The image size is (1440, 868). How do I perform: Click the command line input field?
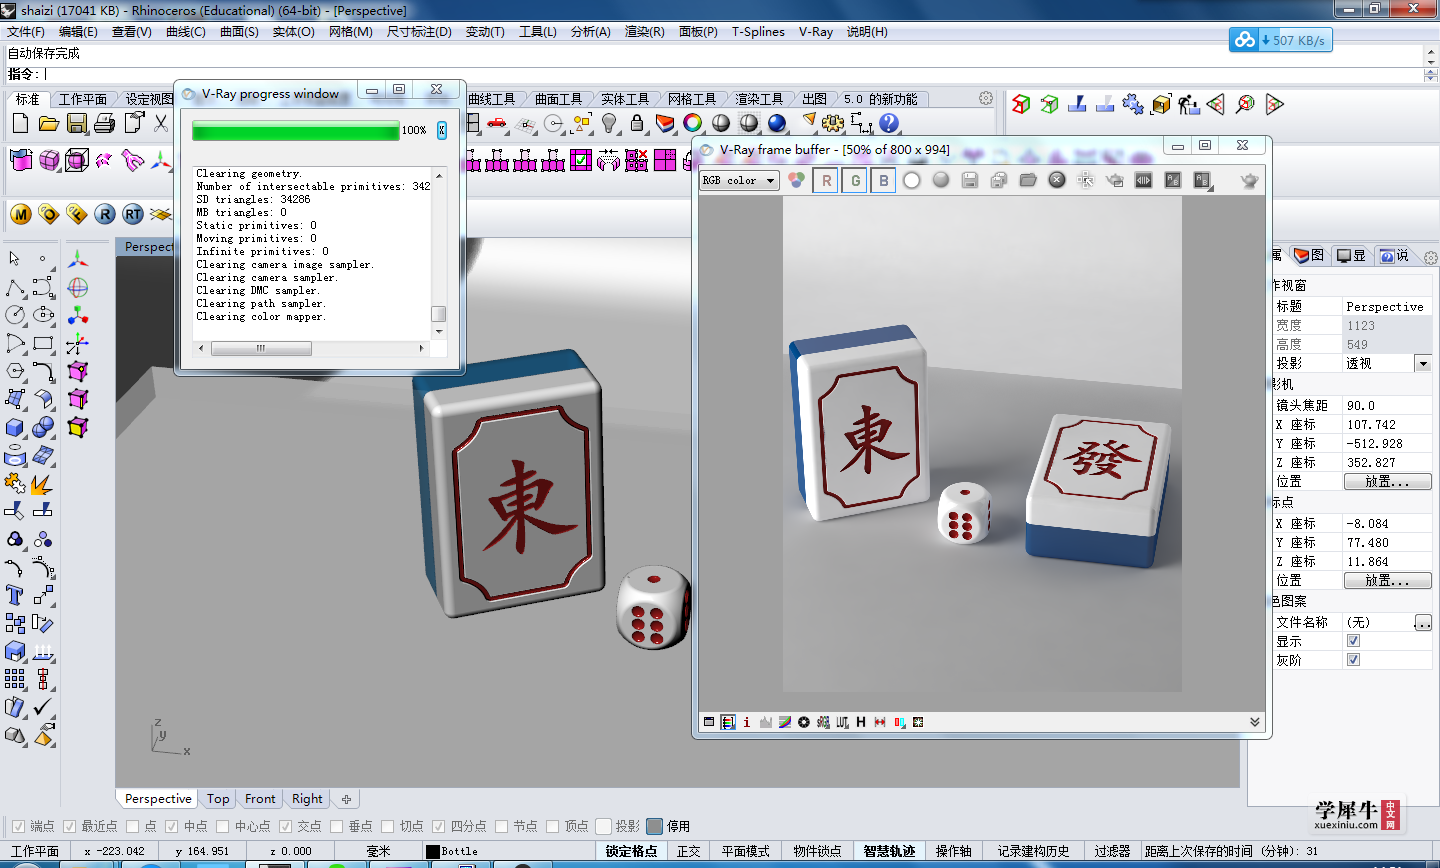734,74
